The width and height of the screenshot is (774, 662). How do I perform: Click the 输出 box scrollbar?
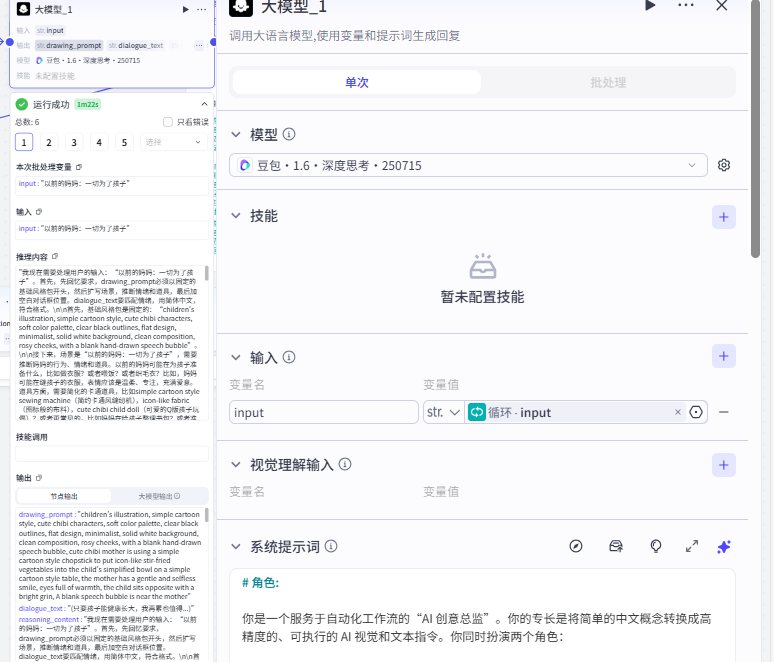[206, 515]
